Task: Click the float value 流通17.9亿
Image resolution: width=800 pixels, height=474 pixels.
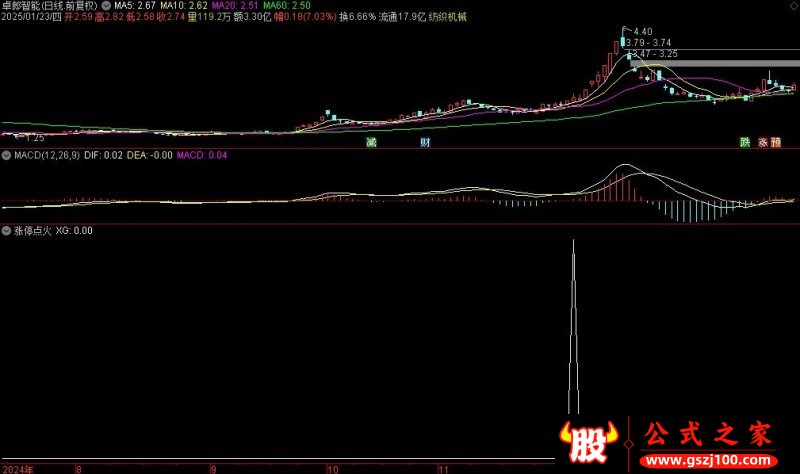Action: pyautogui.click(x=402, y=17)
